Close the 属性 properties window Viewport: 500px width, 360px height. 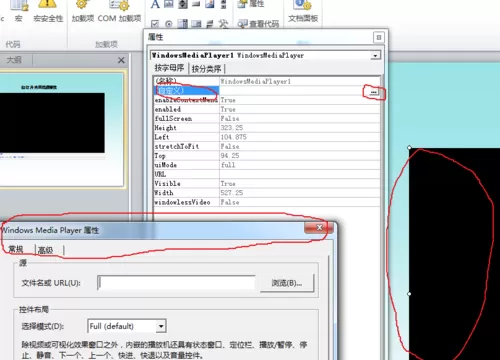point(379,37)
